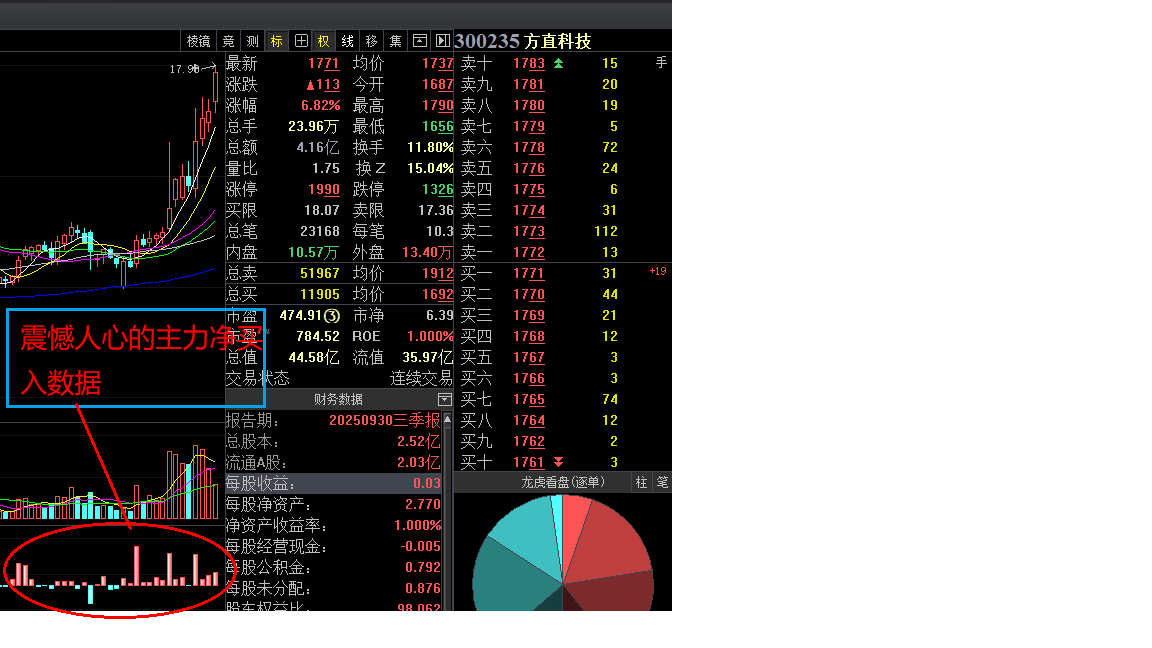Click the 外盘 value 13.40万
1152x648 pixels.
[427, 252]
